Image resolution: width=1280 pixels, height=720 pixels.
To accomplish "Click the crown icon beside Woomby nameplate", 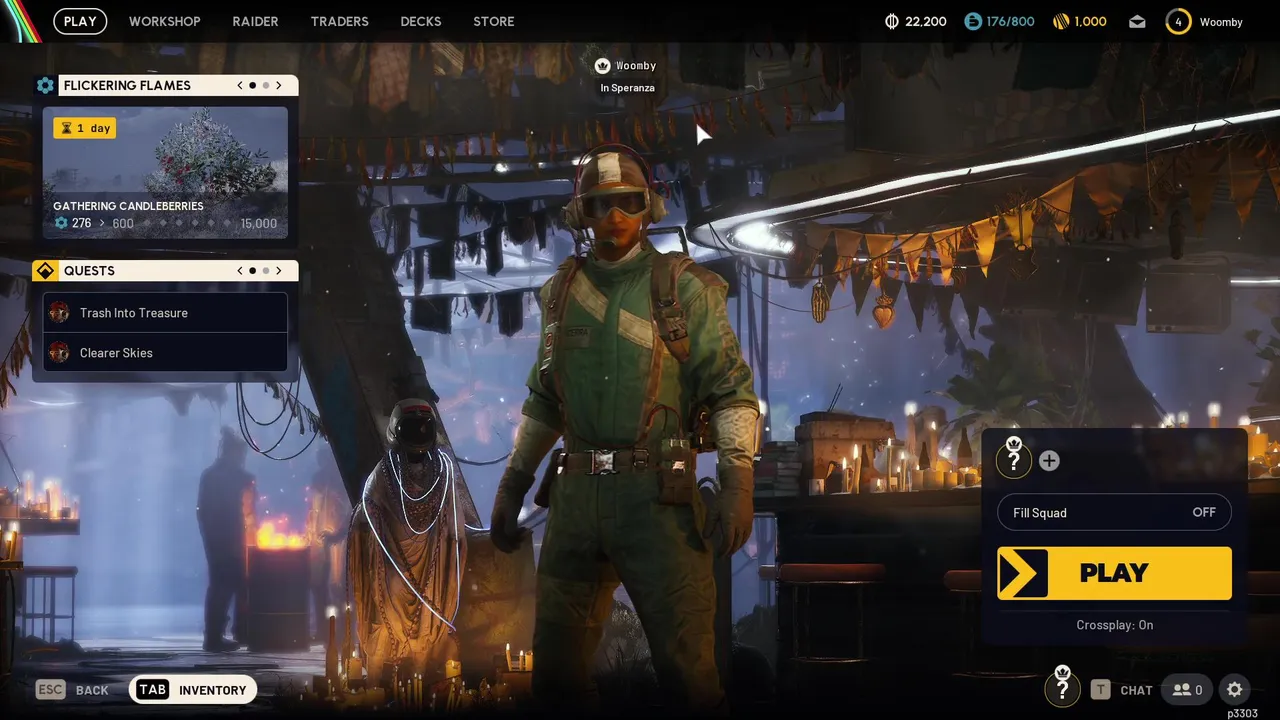I will point(602,66).
